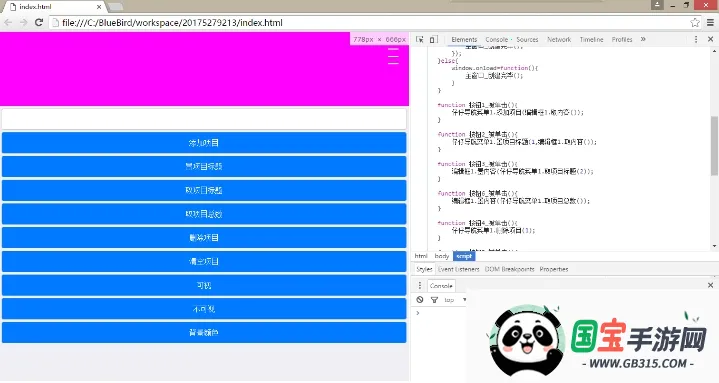The width and height of the screenshot is (719, 383).
Task: Click the 取项目标题 blue button
Action: coord(204,190)
